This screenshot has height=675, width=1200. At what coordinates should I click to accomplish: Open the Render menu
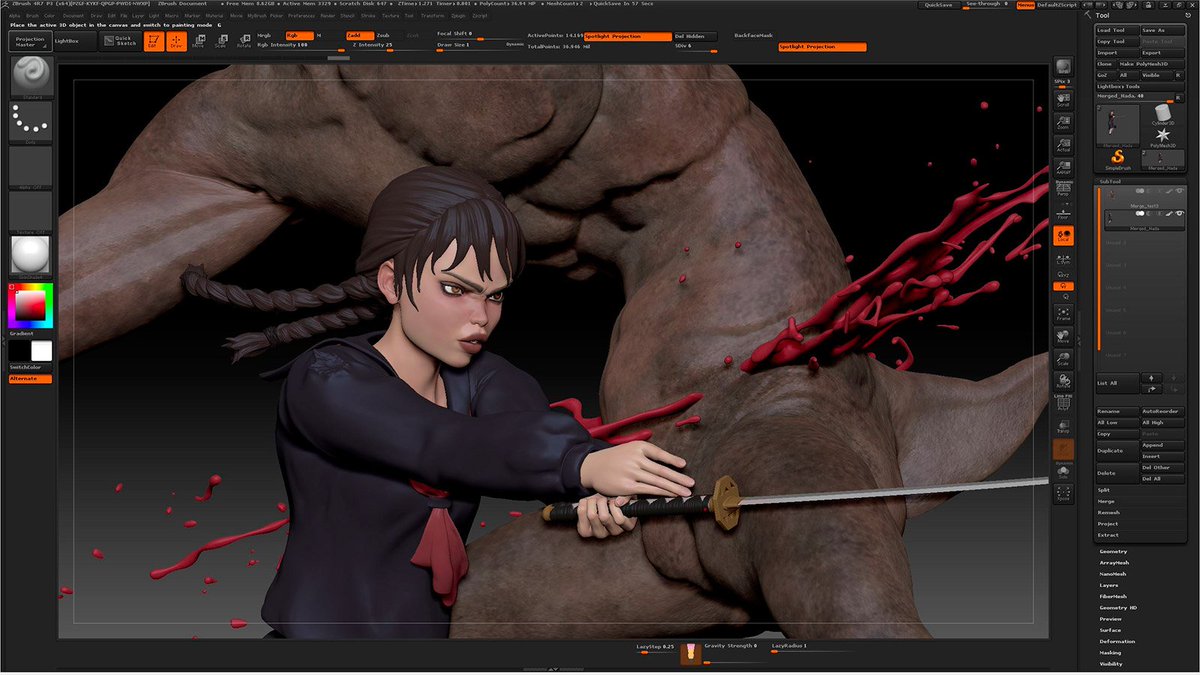coord(328,16)
